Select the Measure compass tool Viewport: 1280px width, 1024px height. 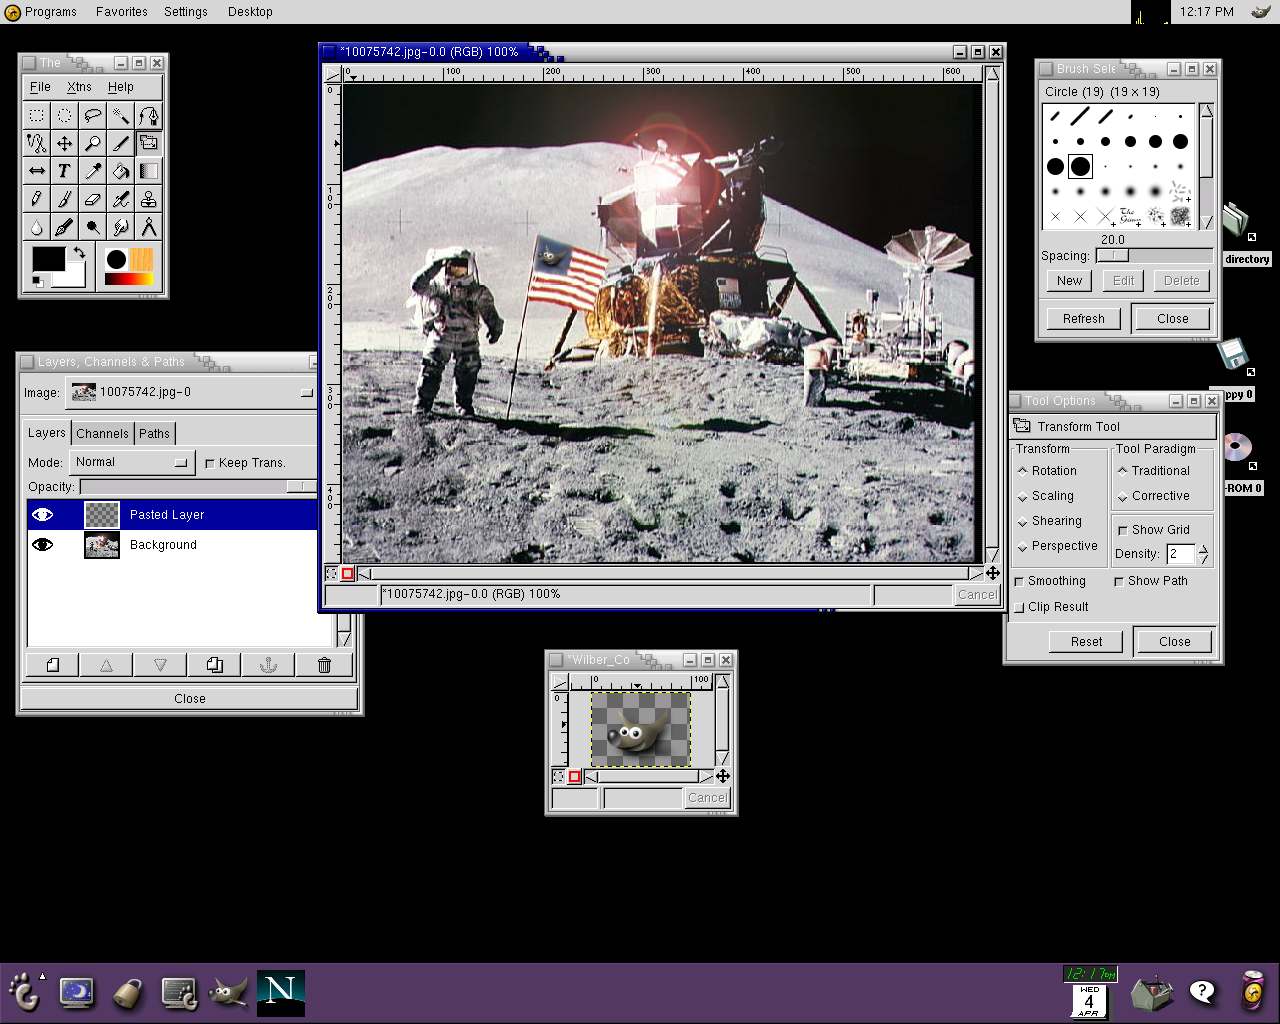click(x=148, y=227)
